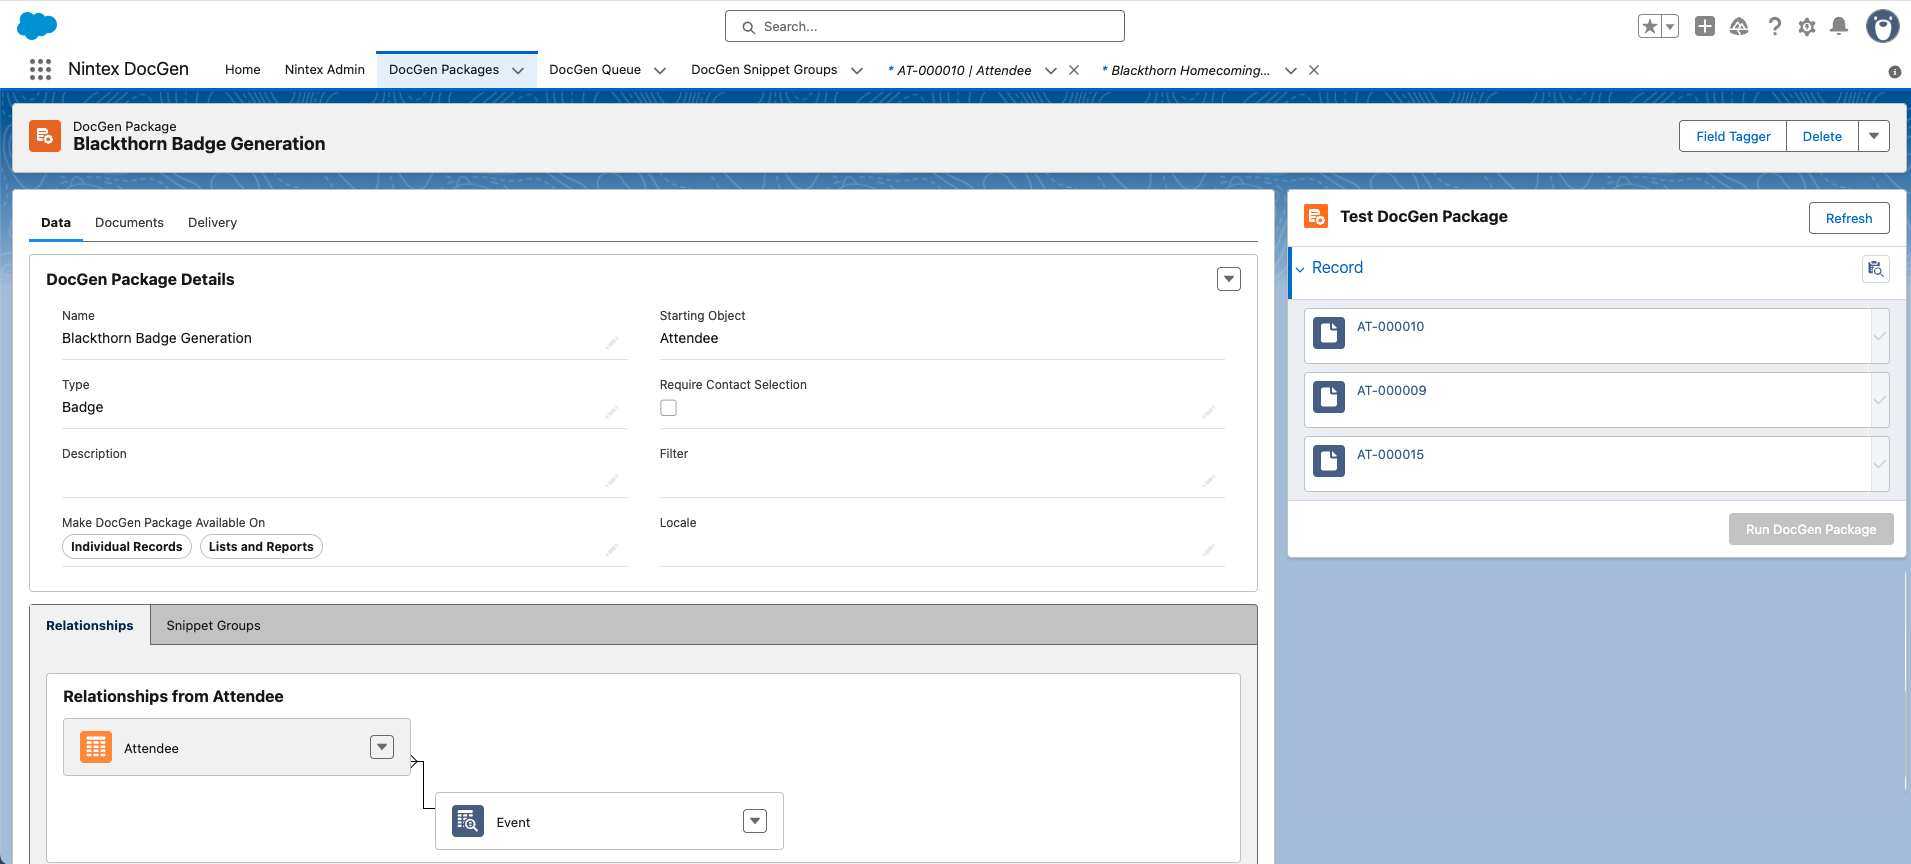
Task: Open the user profile avatar
Action: click(x=1883, y=27)
